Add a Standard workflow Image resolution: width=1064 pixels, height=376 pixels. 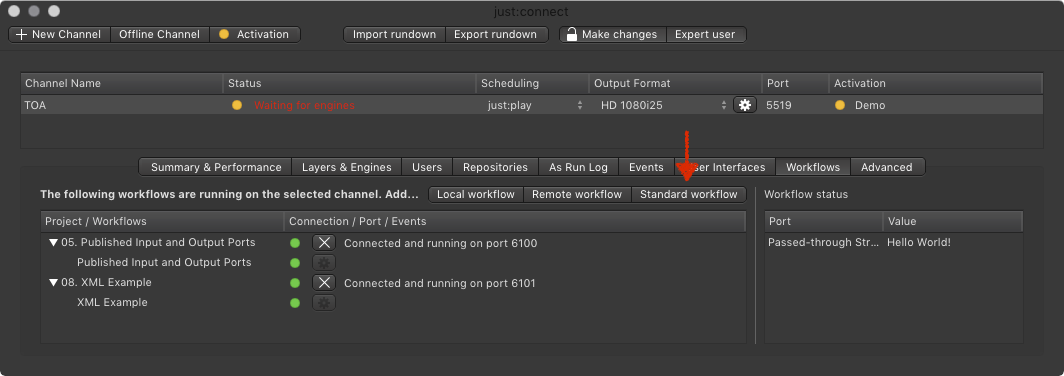click(x=689, y=194)
